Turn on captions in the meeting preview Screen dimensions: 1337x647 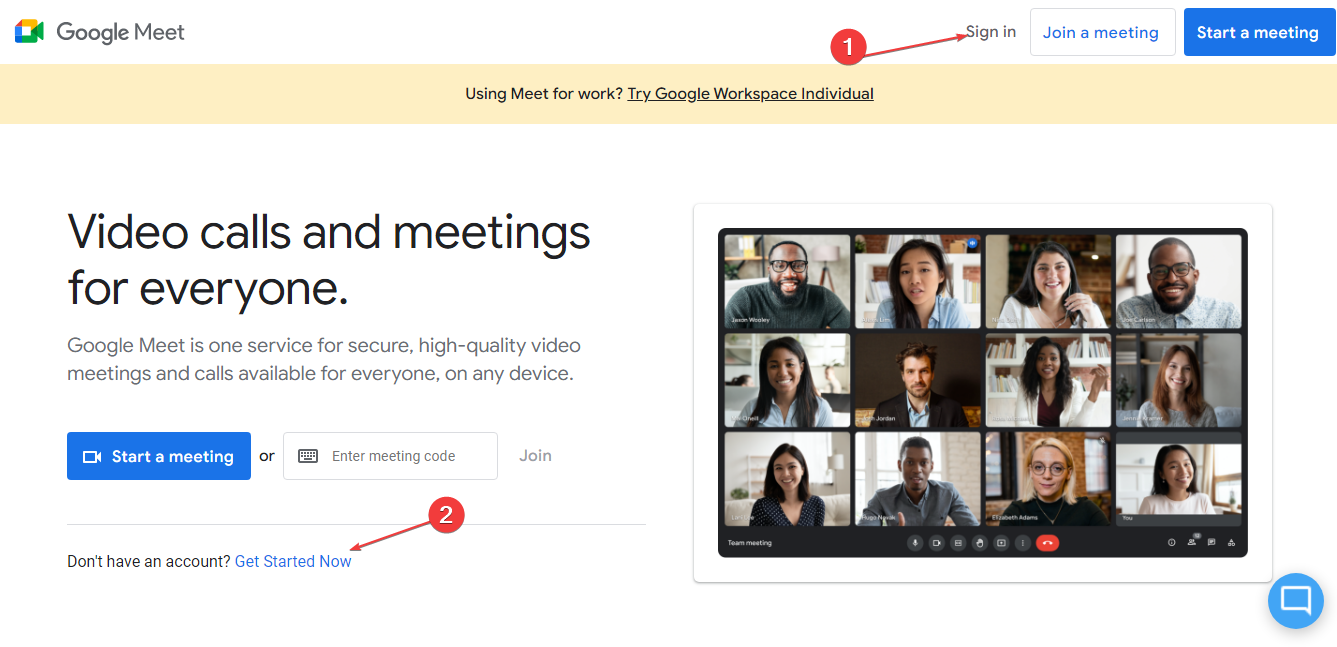point(959,542)
